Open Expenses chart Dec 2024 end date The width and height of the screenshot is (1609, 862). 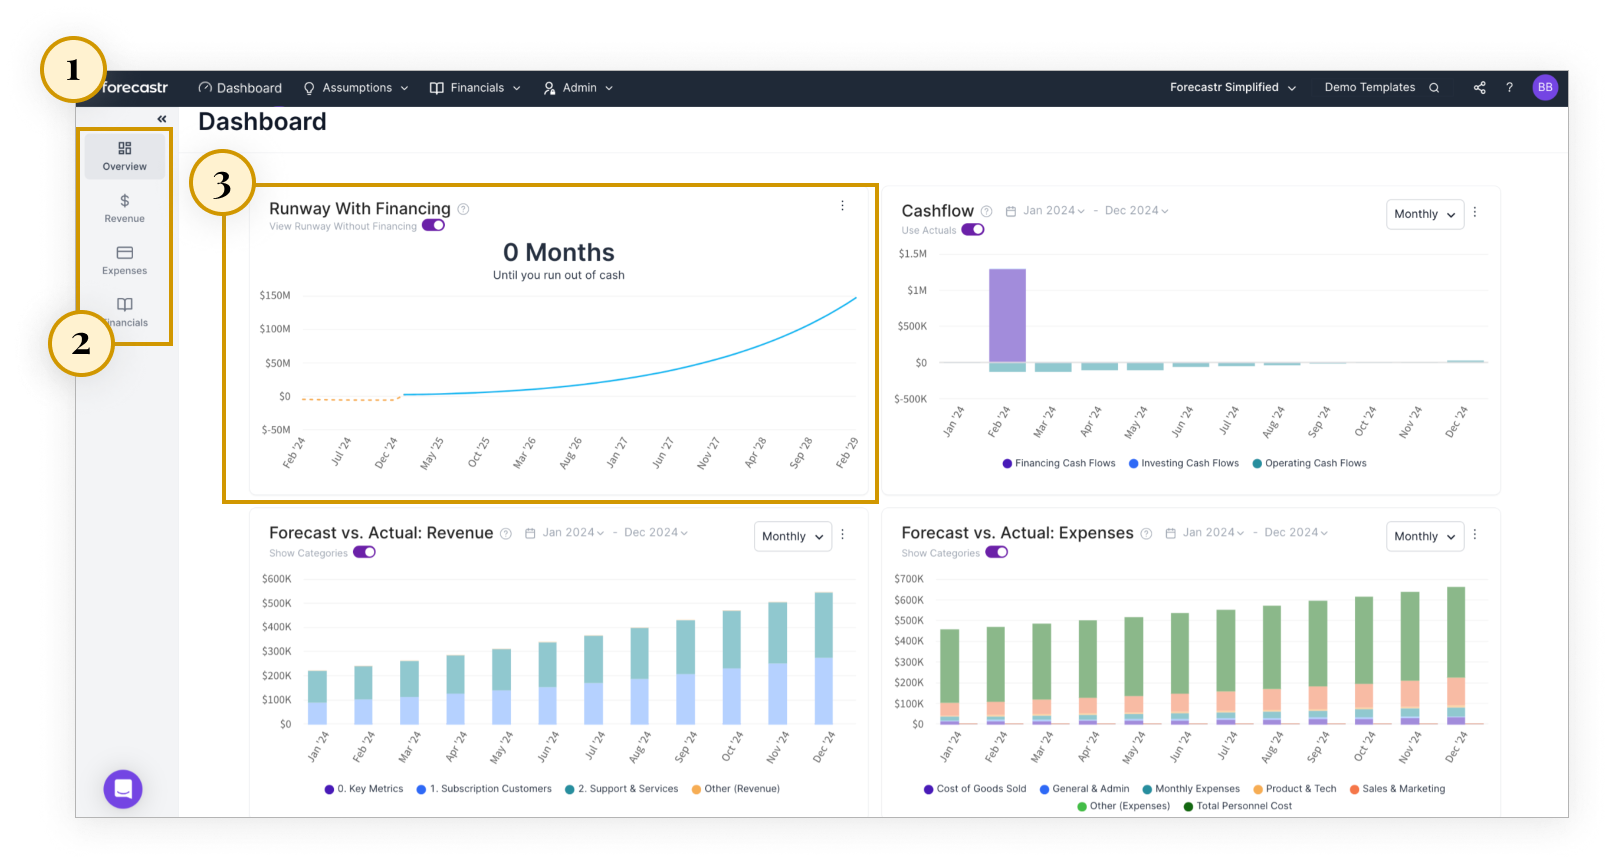point(1296,533)
